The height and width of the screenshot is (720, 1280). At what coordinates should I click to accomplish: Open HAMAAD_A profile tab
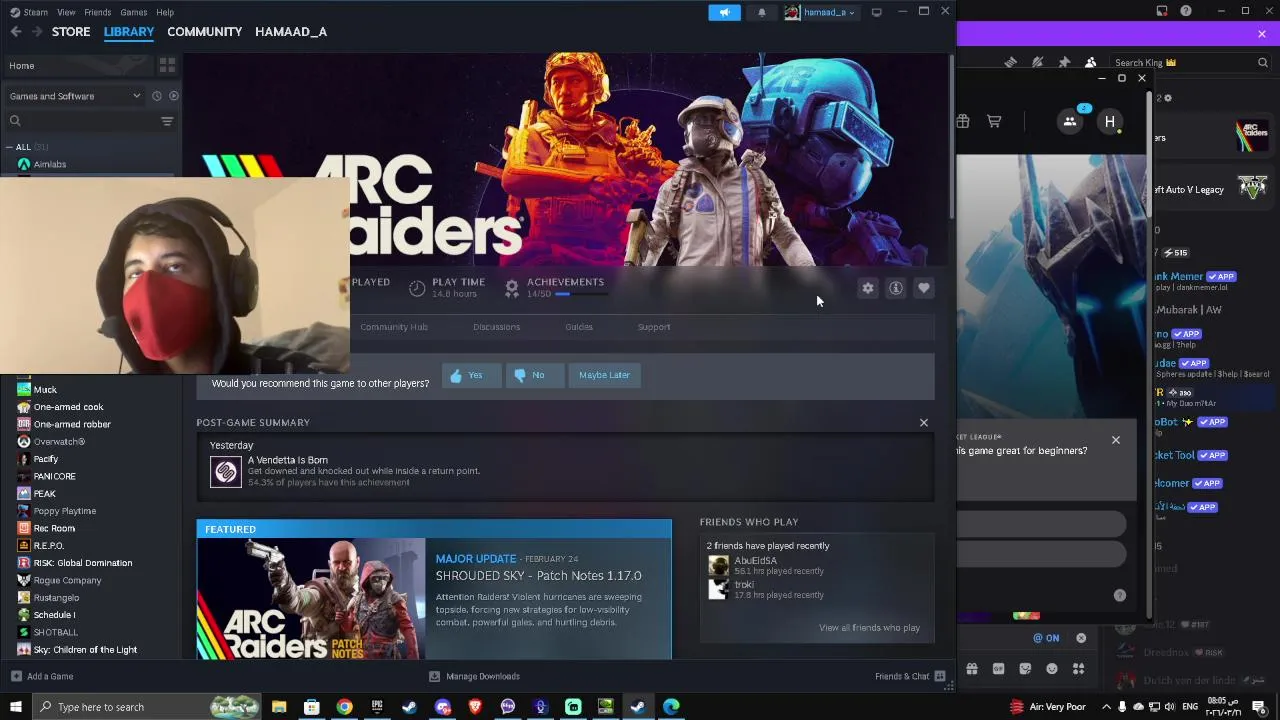[291, 32]
